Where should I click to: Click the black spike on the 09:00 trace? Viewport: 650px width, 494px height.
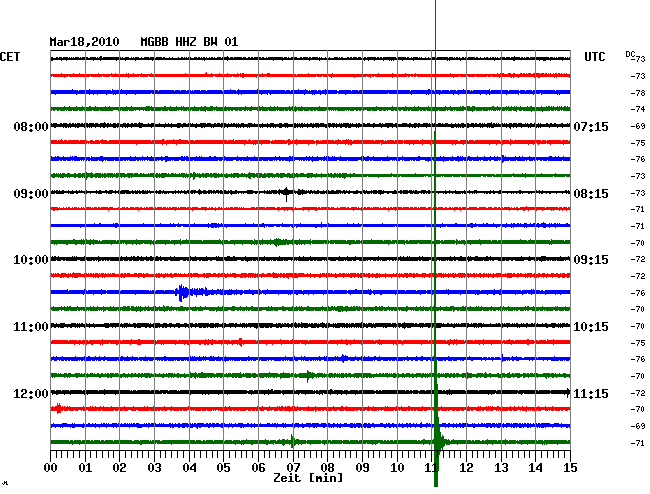[x=286, y=193]
